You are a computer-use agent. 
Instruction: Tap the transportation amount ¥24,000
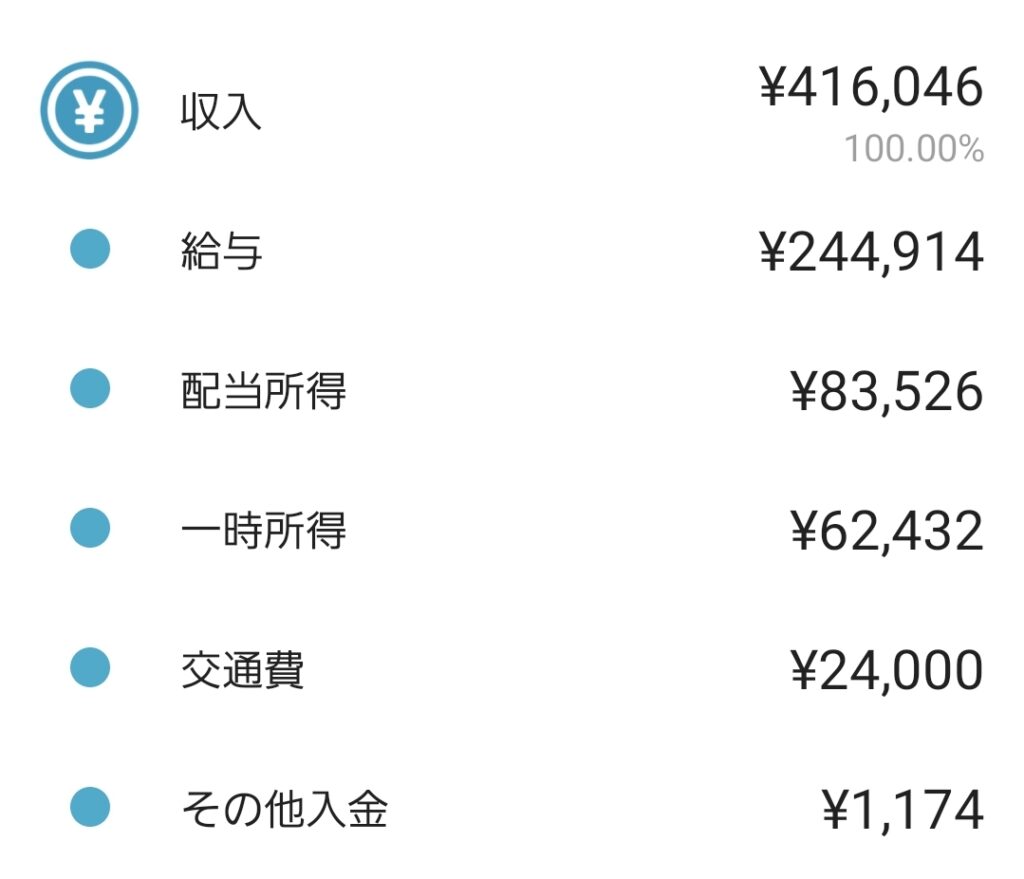coord(886,671)
